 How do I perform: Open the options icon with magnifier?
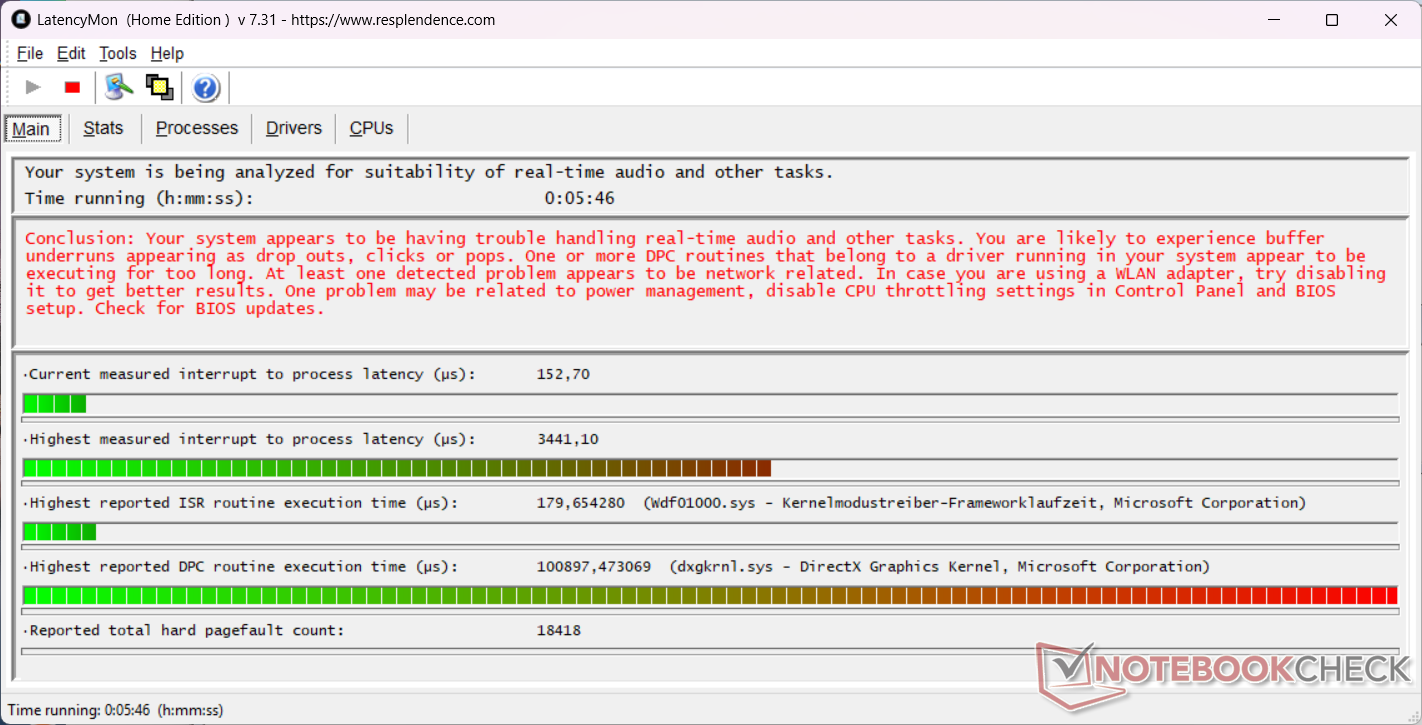(x=119, y=88)
